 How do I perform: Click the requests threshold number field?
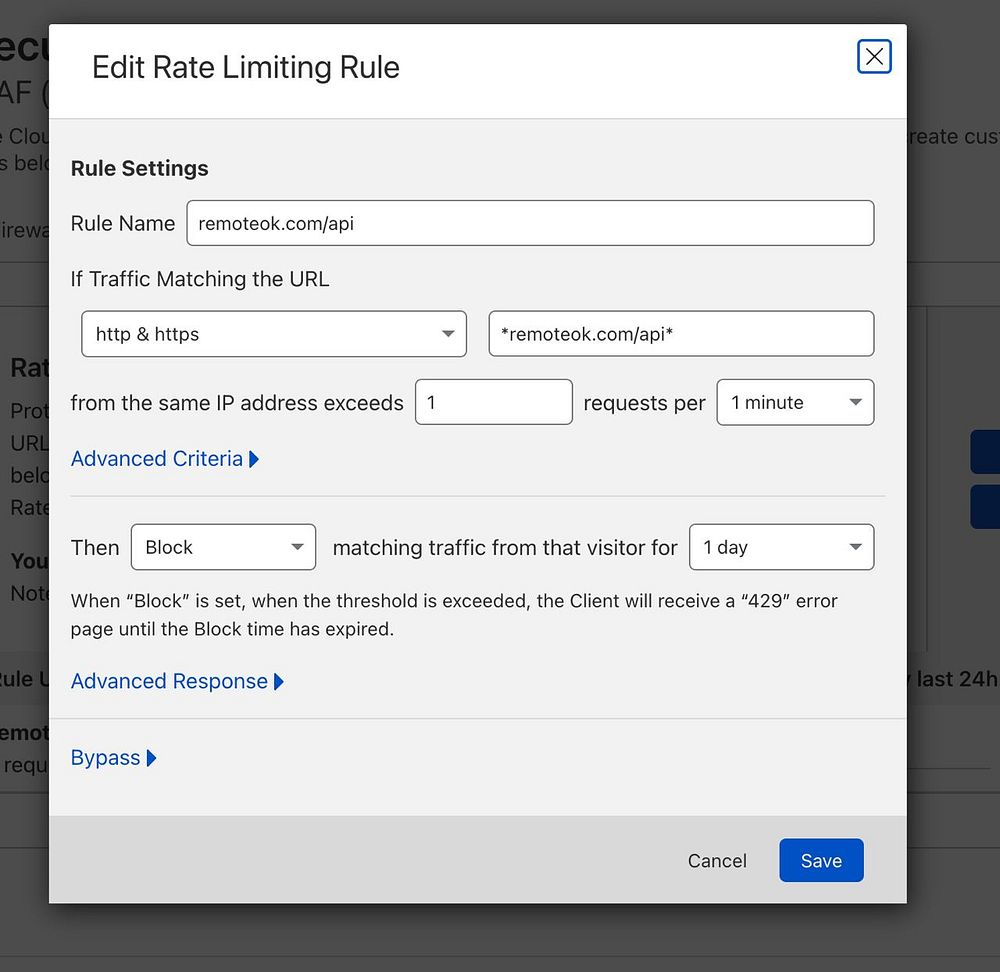click(x=493, y=402)
